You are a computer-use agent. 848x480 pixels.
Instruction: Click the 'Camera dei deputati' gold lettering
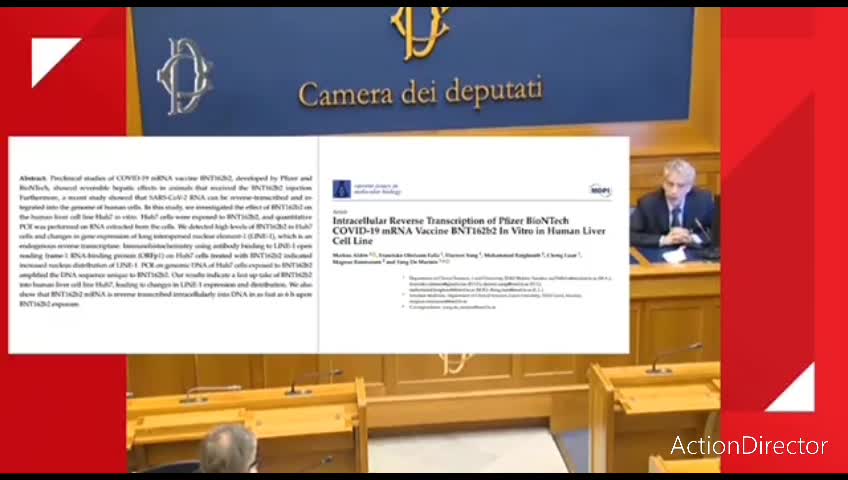[x=420, y=92]
